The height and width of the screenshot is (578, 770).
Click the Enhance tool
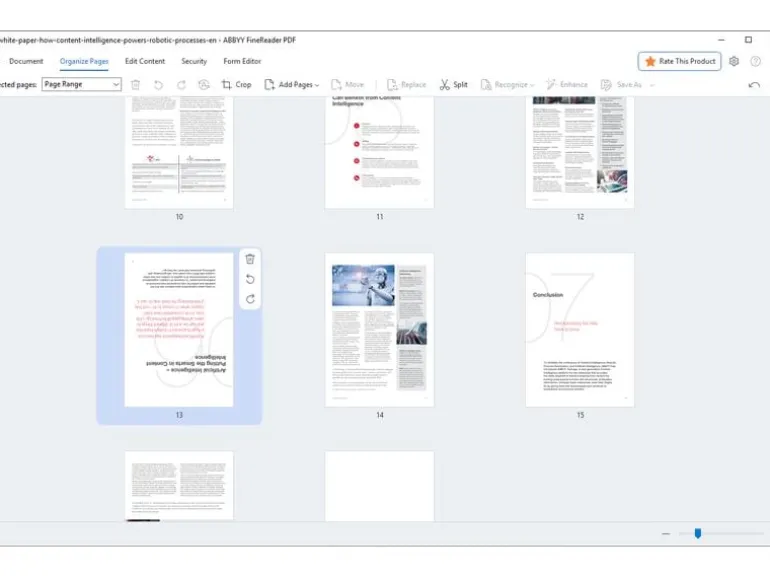[567, 85]
